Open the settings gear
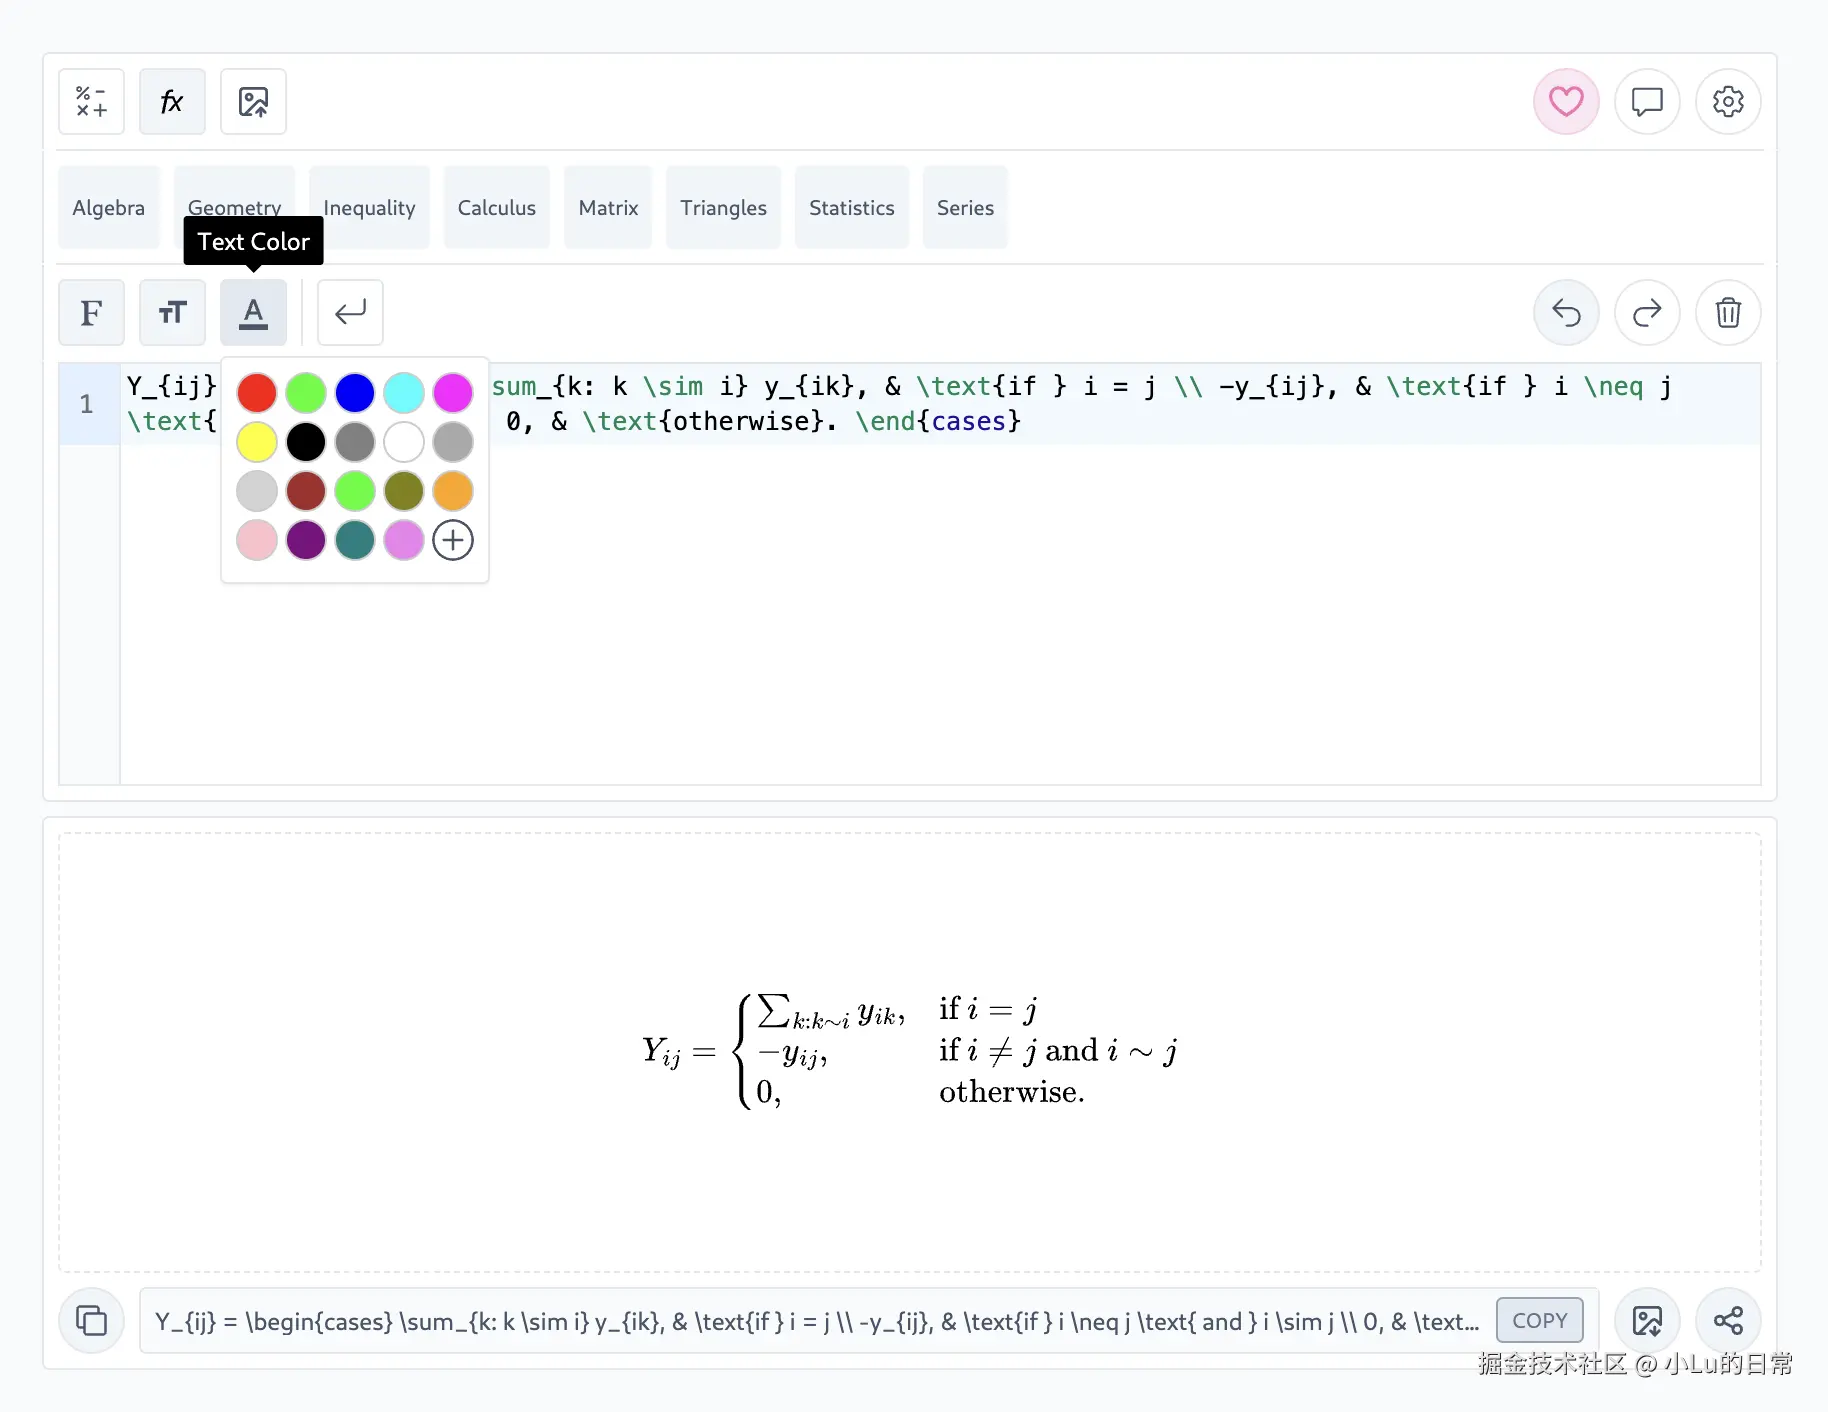 pos(1727,102)
